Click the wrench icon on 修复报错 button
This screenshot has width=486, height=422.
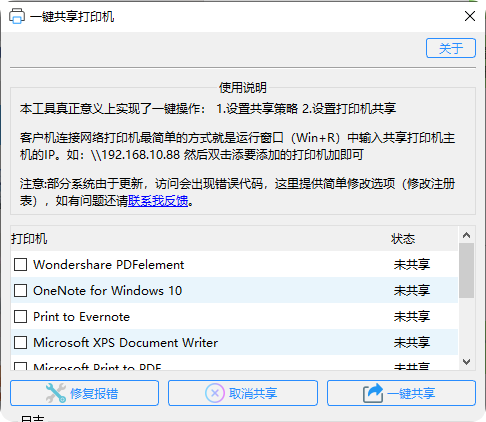(x=56, y=393)
